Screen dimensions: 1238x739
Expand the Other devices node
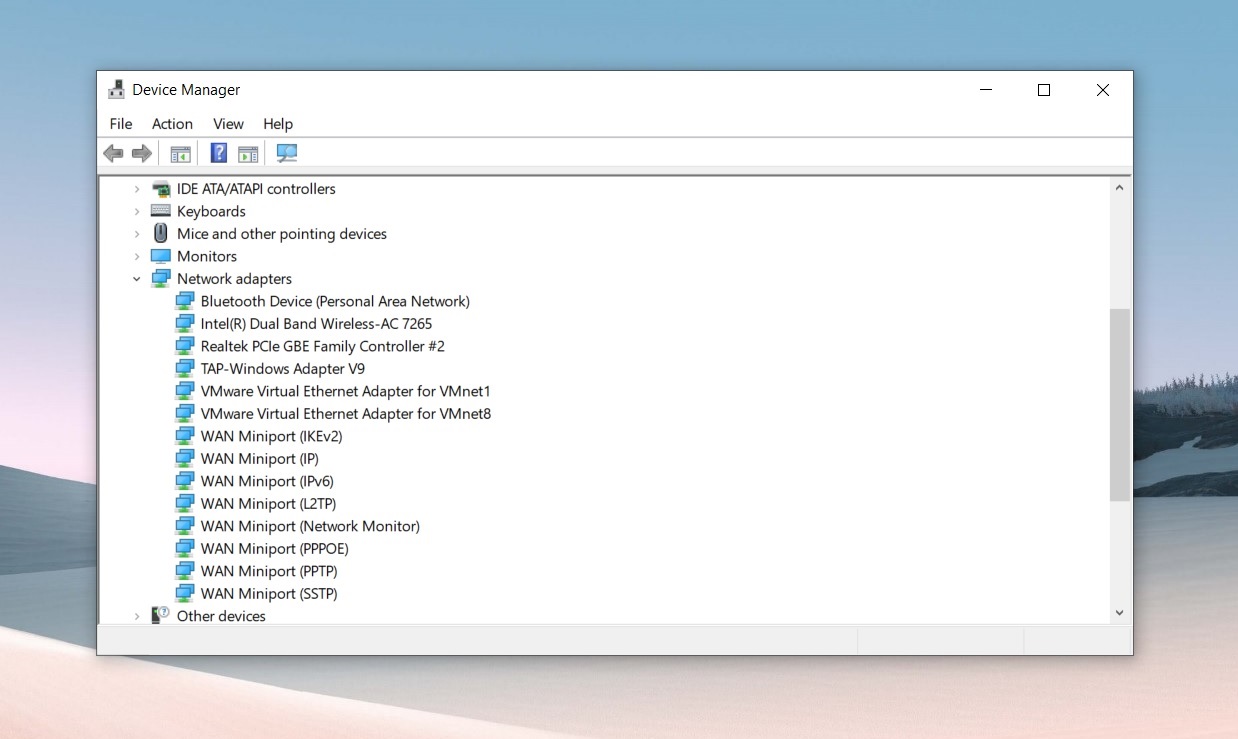point(137,616)
